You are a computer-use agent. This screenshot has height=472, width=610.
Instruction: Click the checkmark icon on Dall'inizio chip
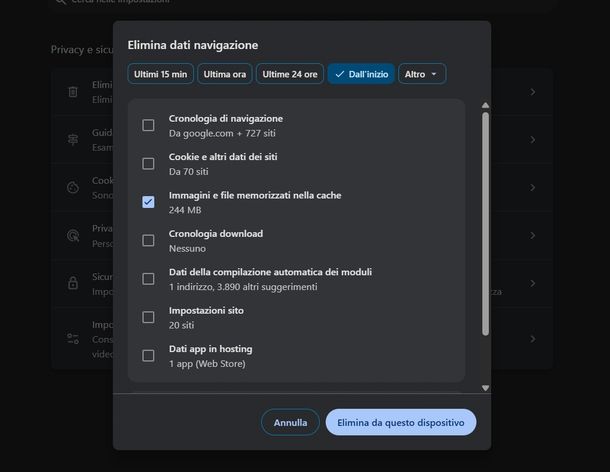coord(340,74)
